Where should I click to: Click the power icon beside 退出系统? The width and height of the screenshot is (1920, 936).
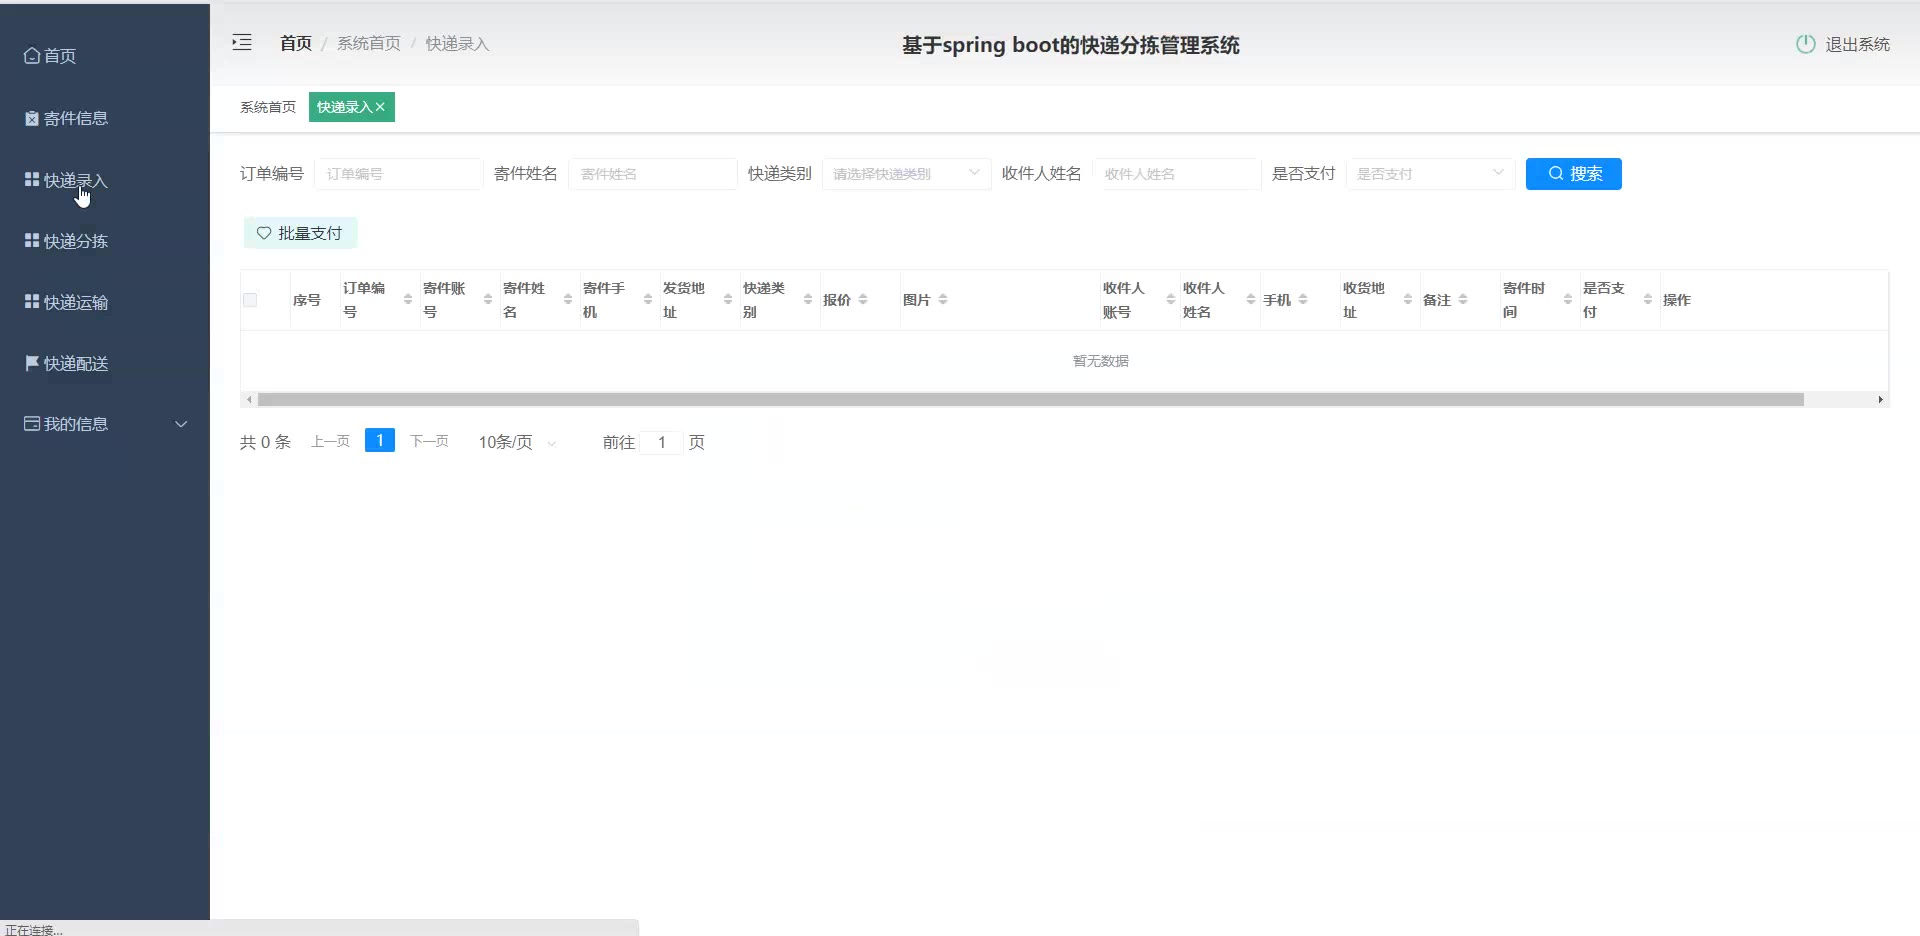1805,44
